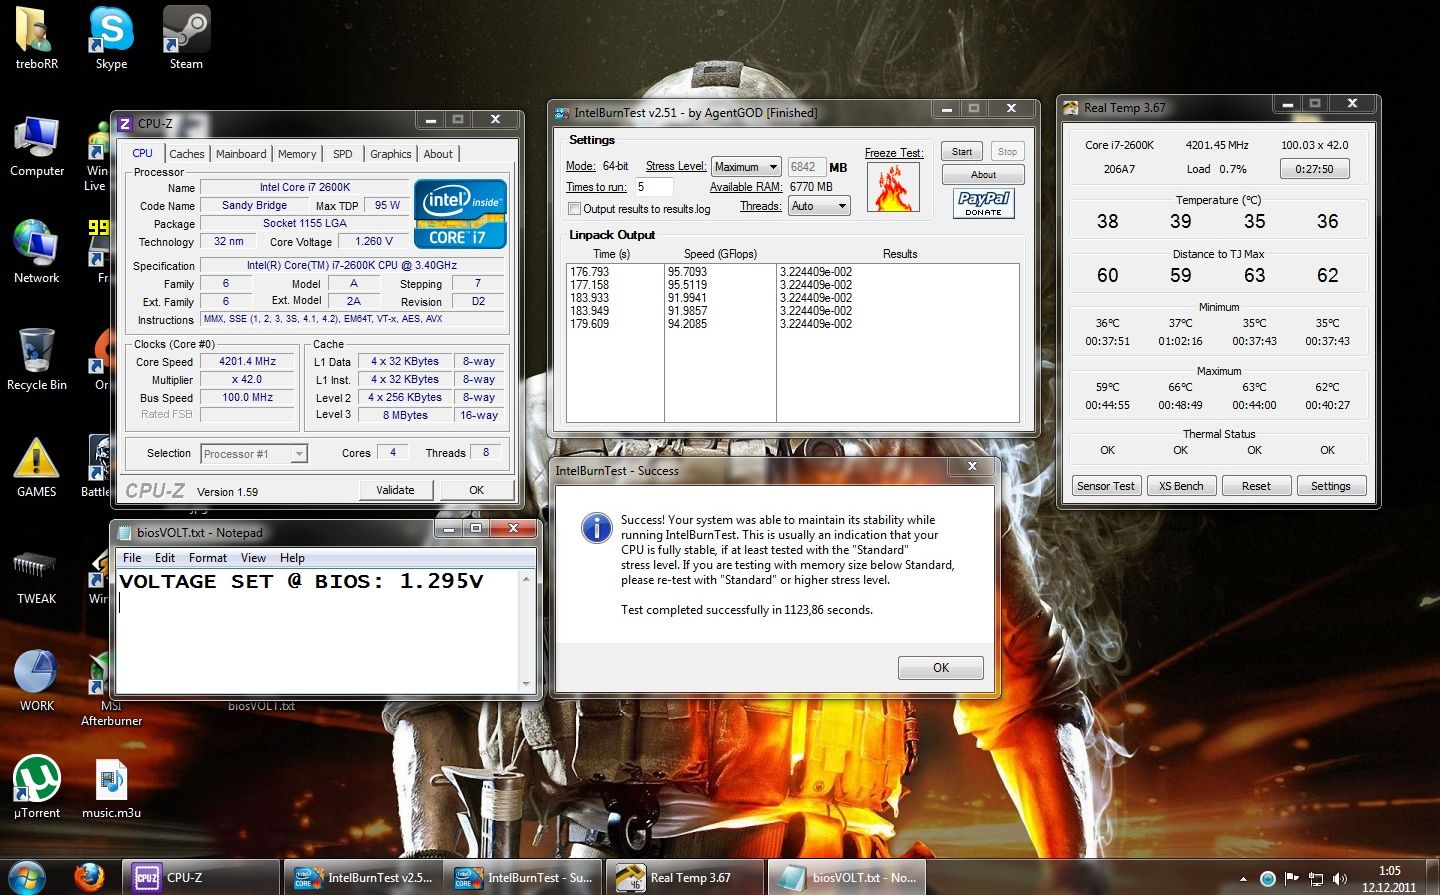Image resolution: width=1440 pixels, height=895 pixels.
Task: Click the Reset button in Real Temp
Action: pos(1256,486)
